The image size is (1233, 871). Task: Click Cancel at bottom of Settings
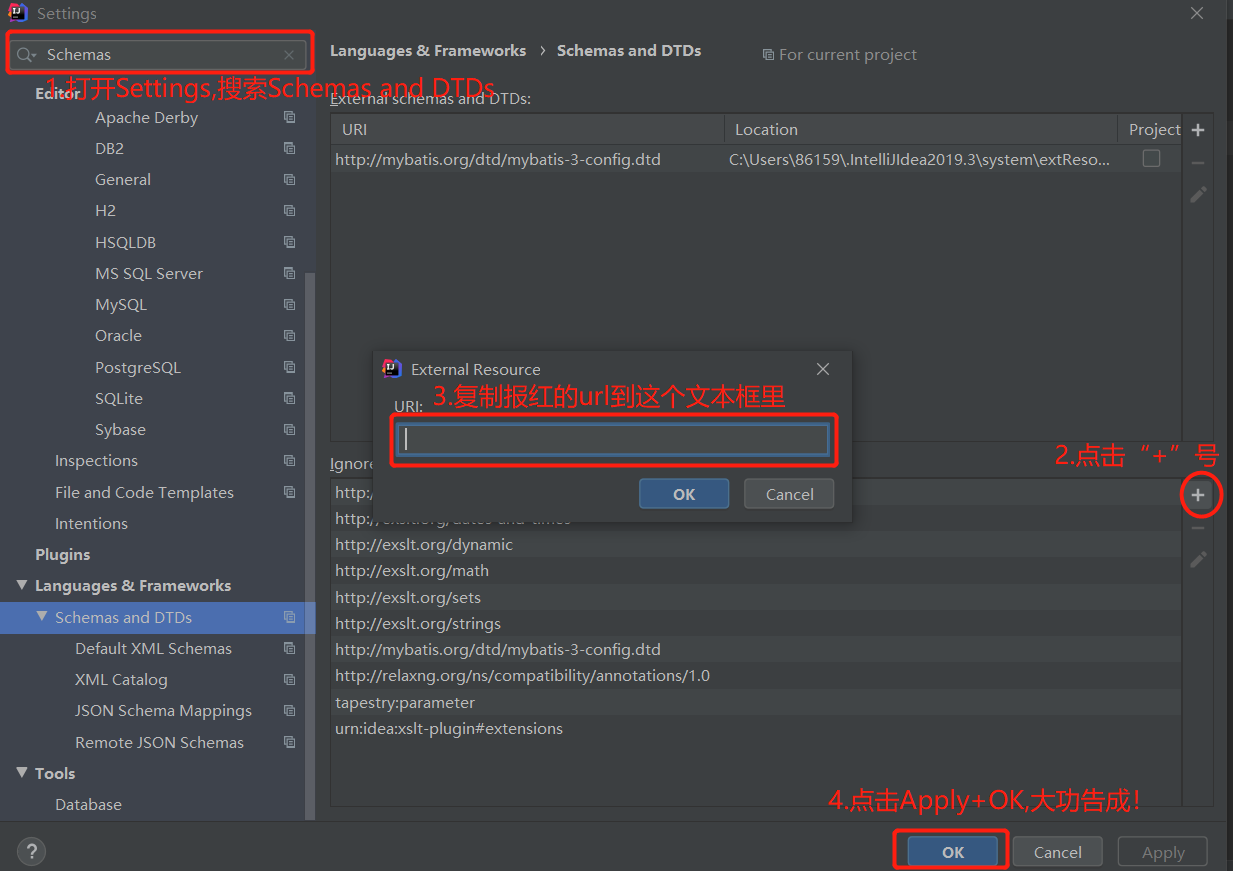coord(1058,852)
